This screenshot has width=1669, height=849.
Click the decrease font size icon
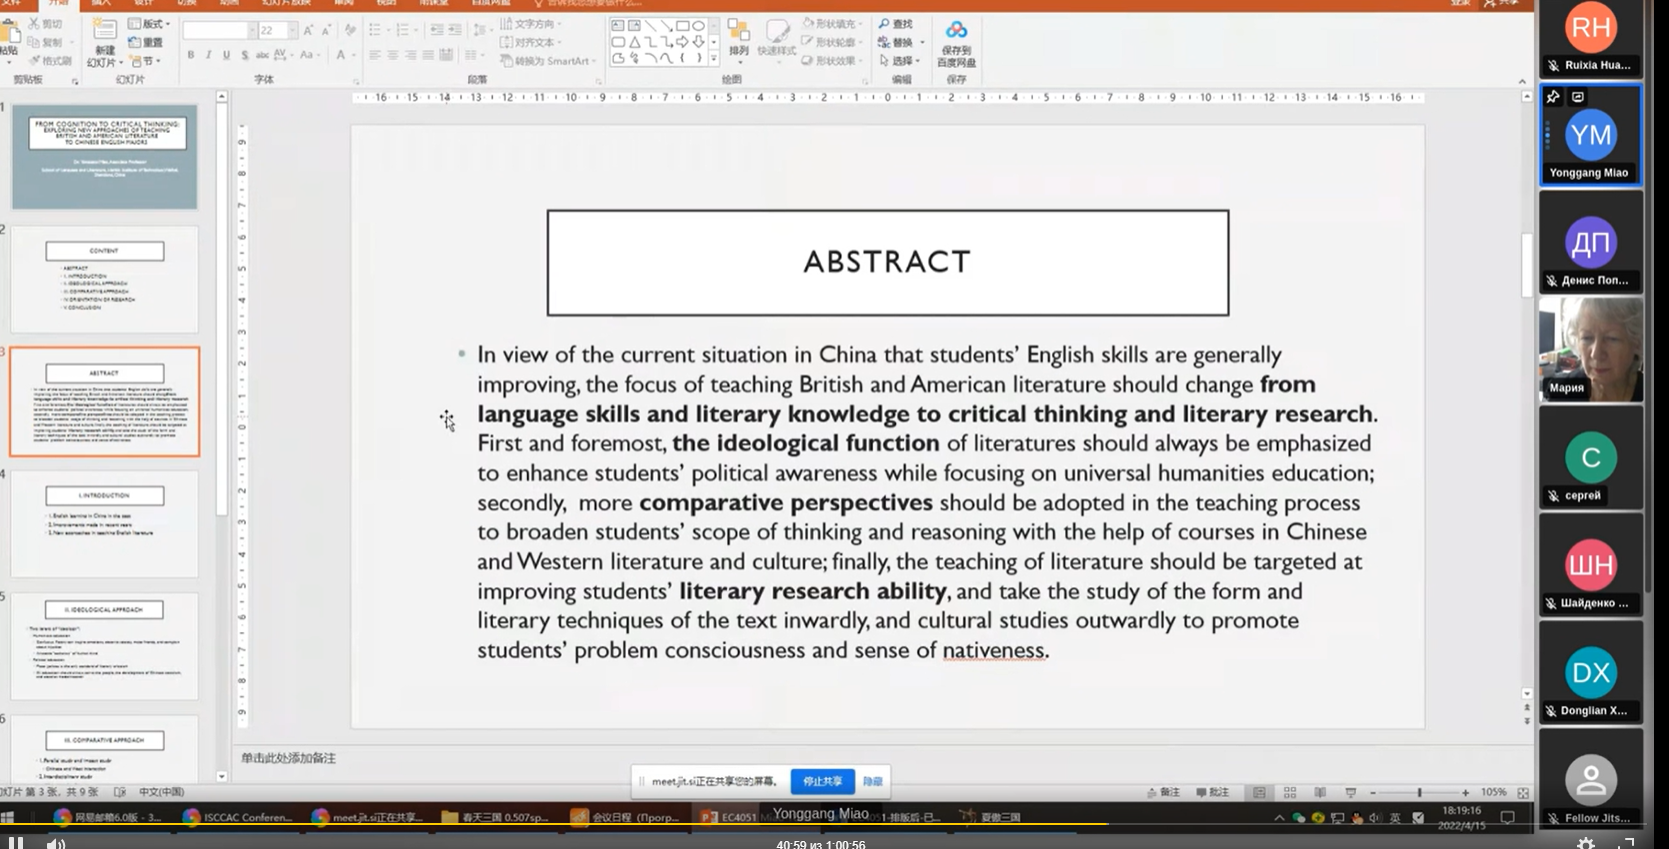[x=326, y=31]
